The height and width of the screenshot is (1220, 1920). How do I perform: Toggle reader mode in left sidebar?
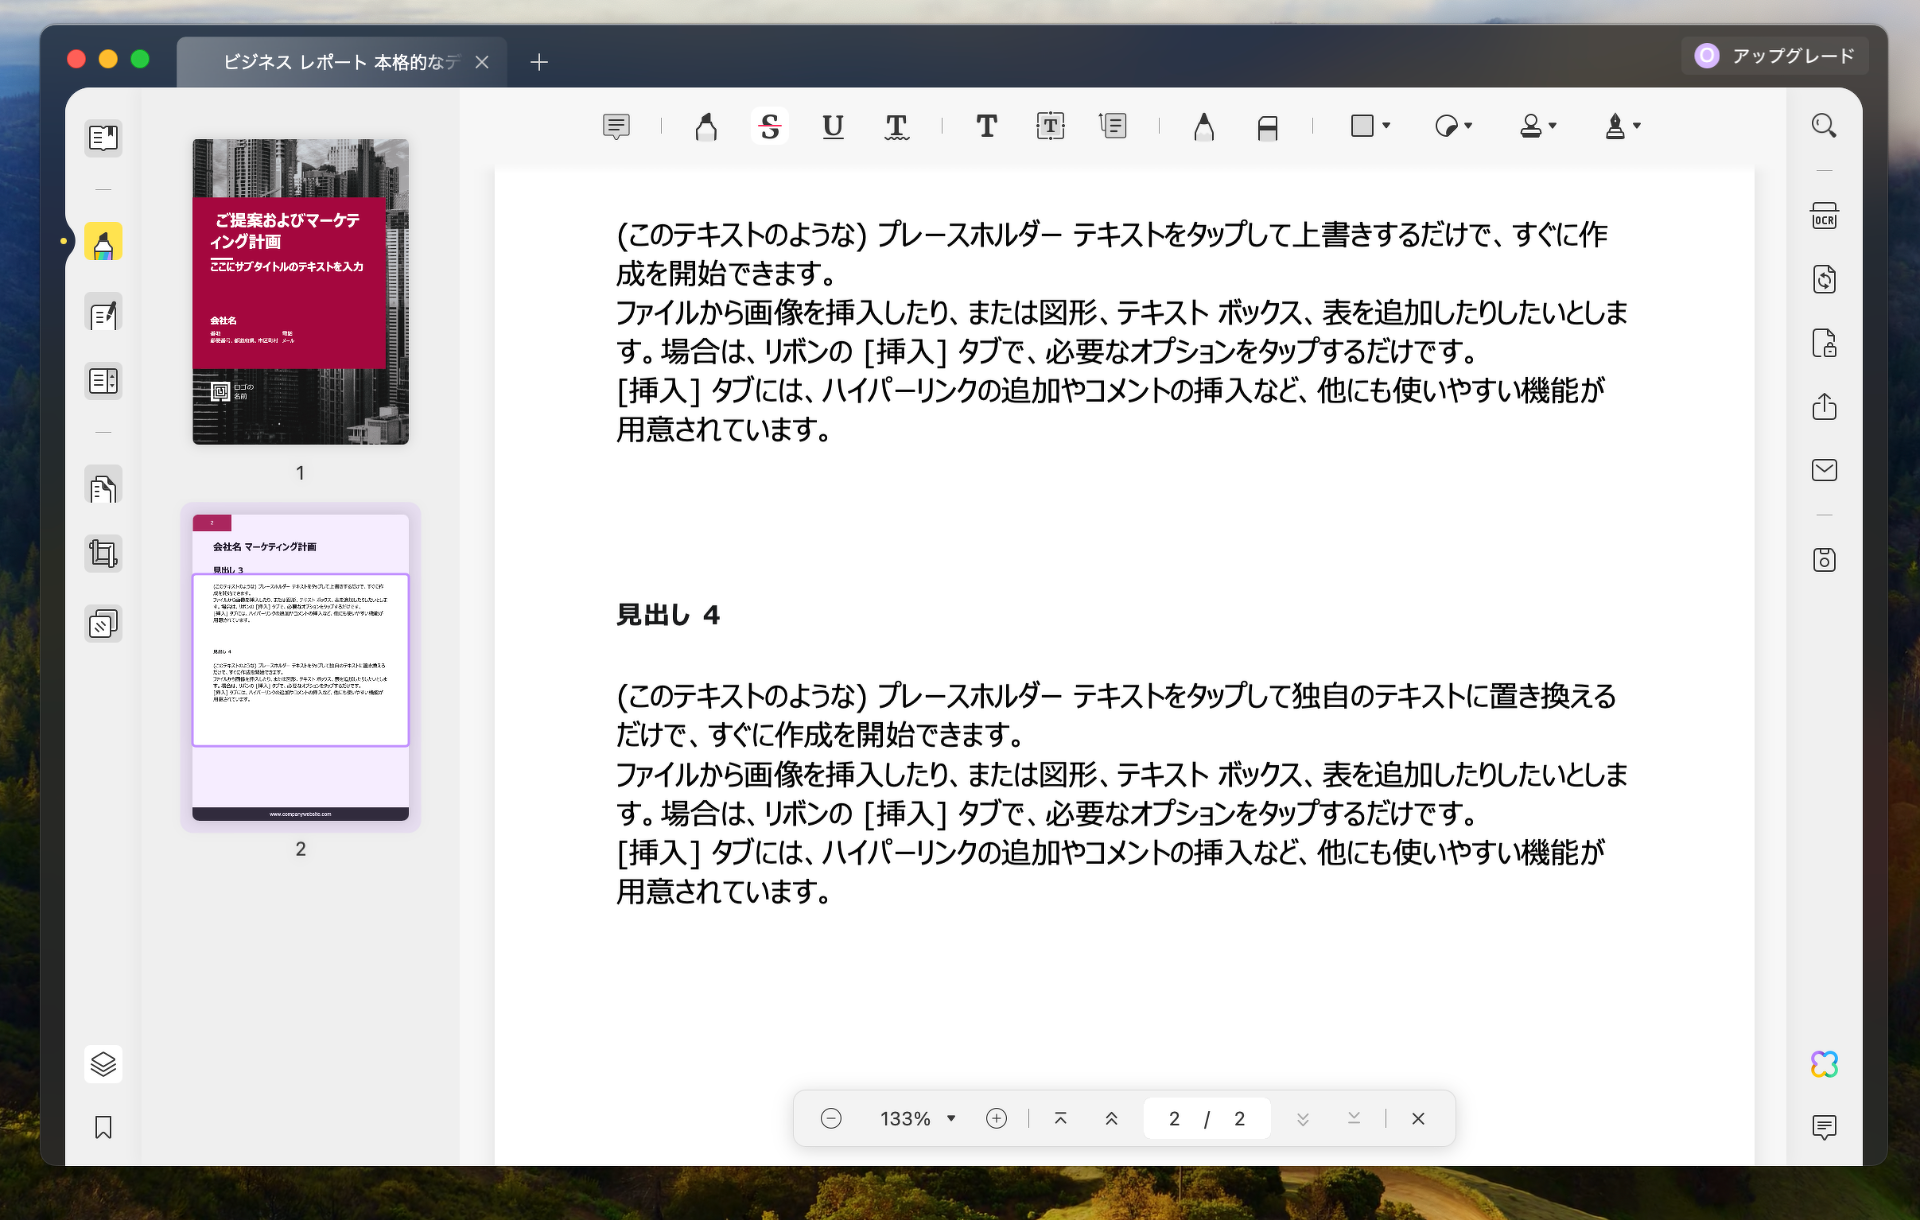103,137
